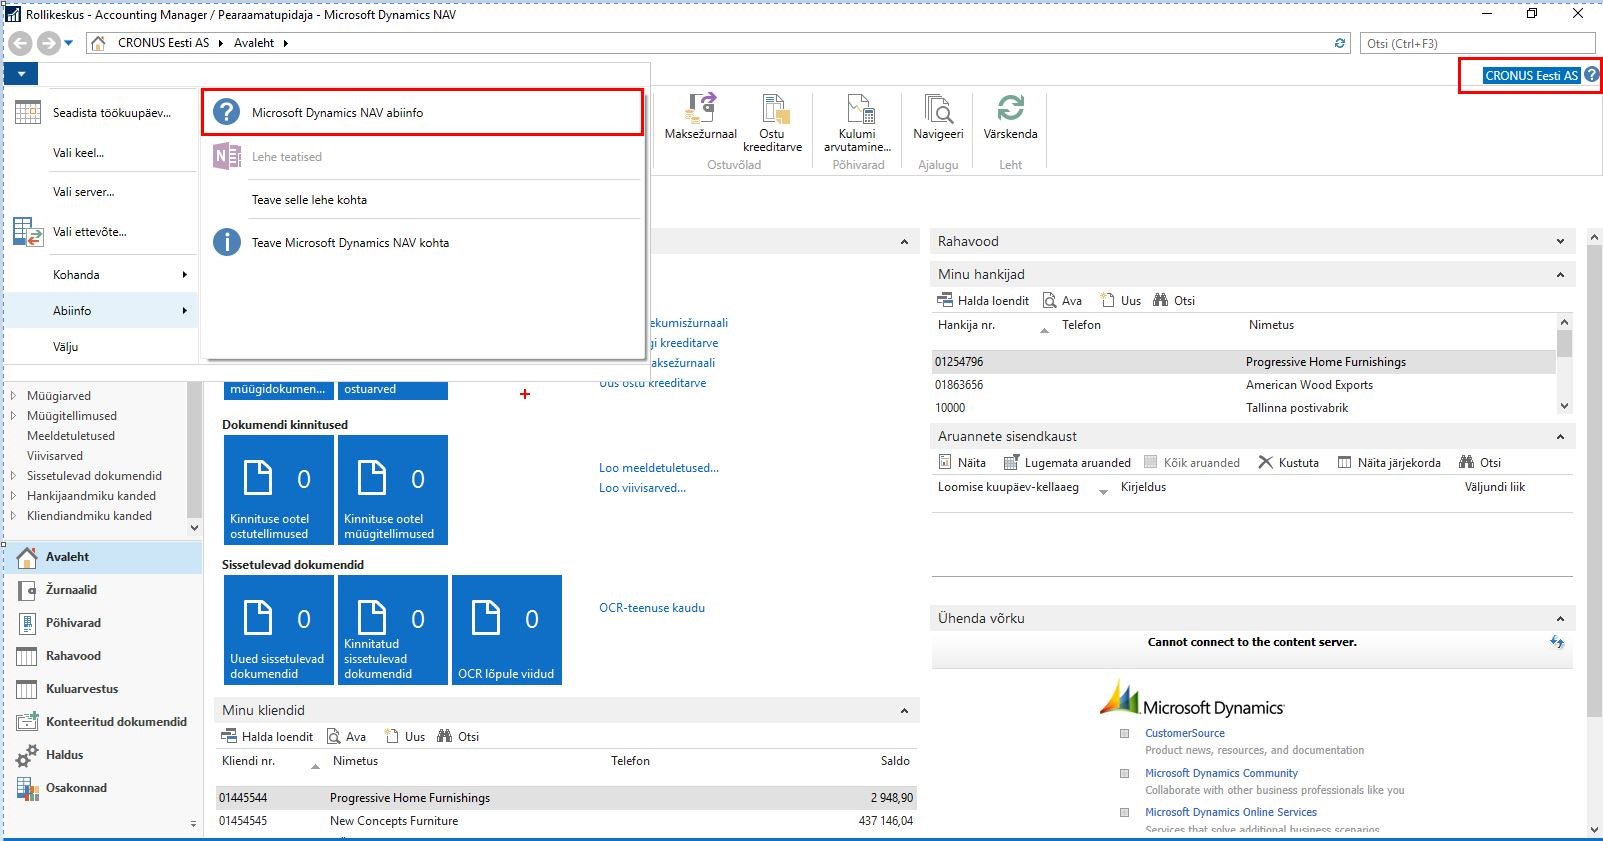Open CustomerSource link
Screen dimensions: 1603x841
coord(1184,733)
